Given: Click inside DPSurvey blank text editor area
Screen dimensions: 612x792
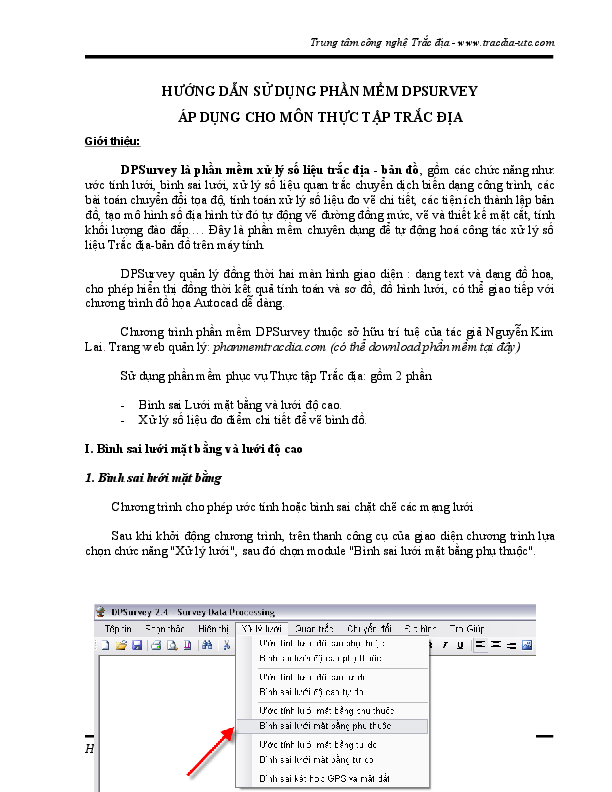Looking at the screenshot, I should pyautogui.click(x=167, y=722).
